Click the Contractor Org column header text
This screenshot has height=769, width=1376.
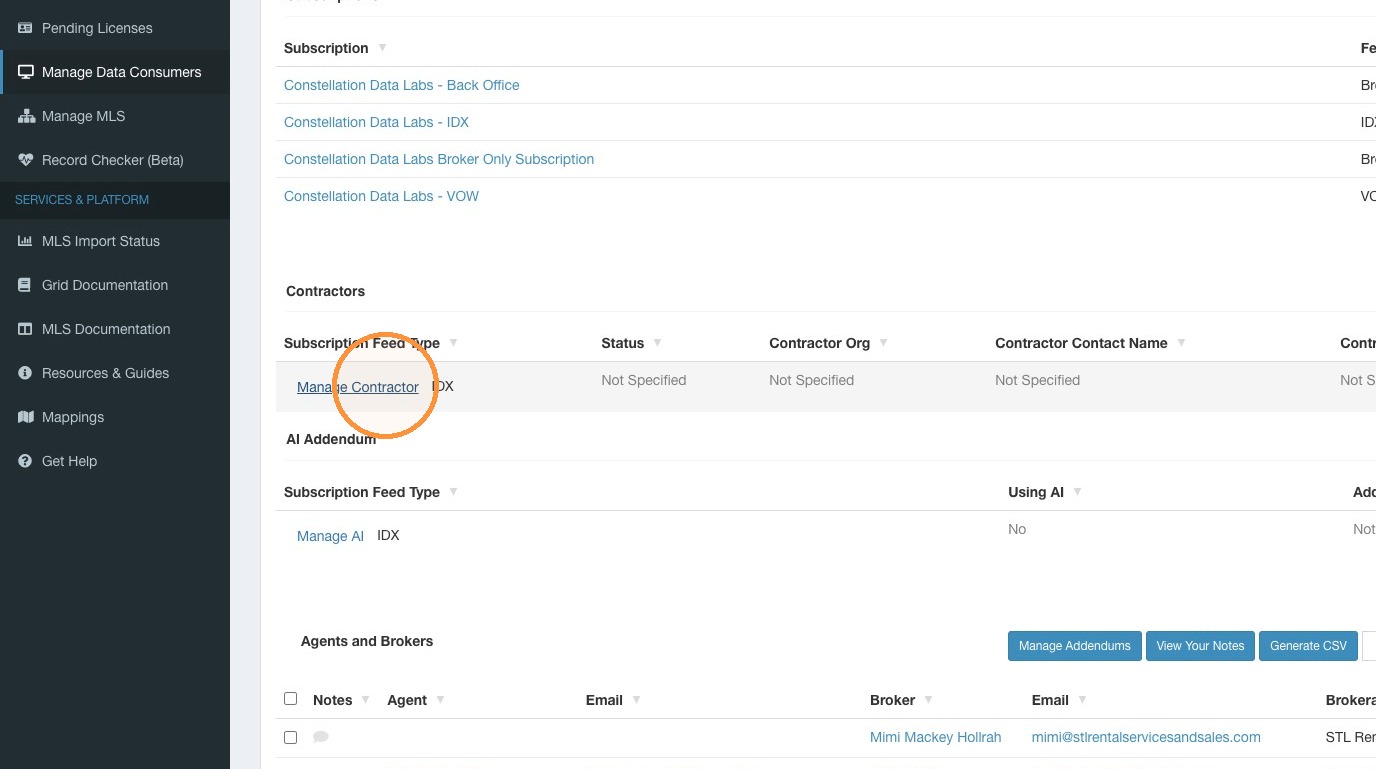point(819,343)
